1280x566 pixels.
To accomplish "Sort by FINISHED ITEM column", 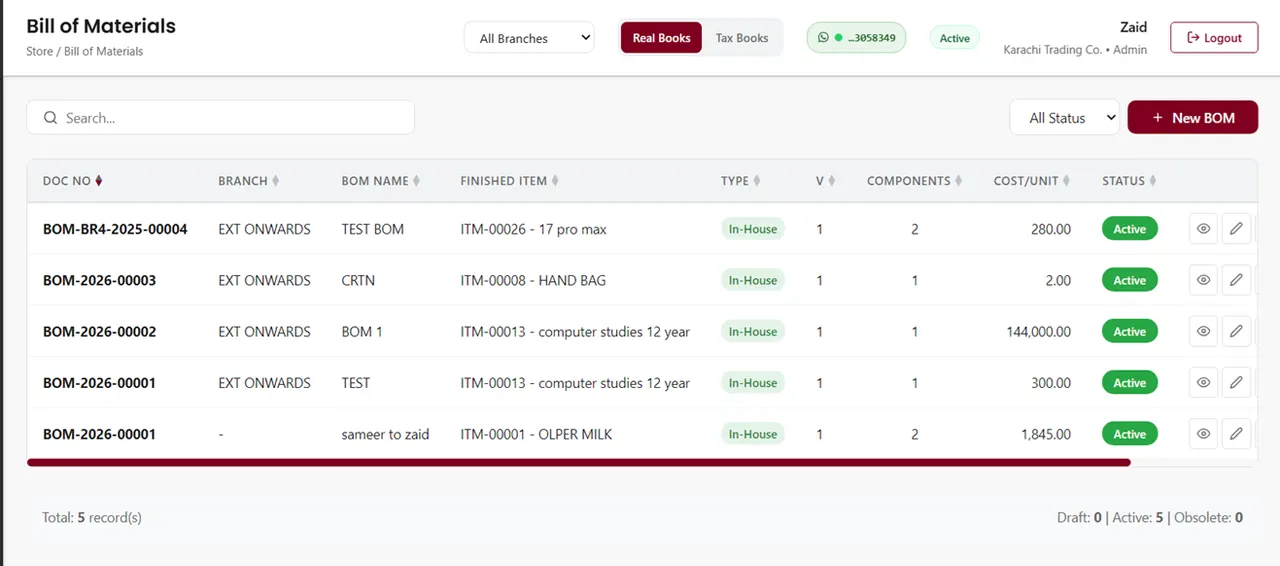I will [x=509, y=181].
